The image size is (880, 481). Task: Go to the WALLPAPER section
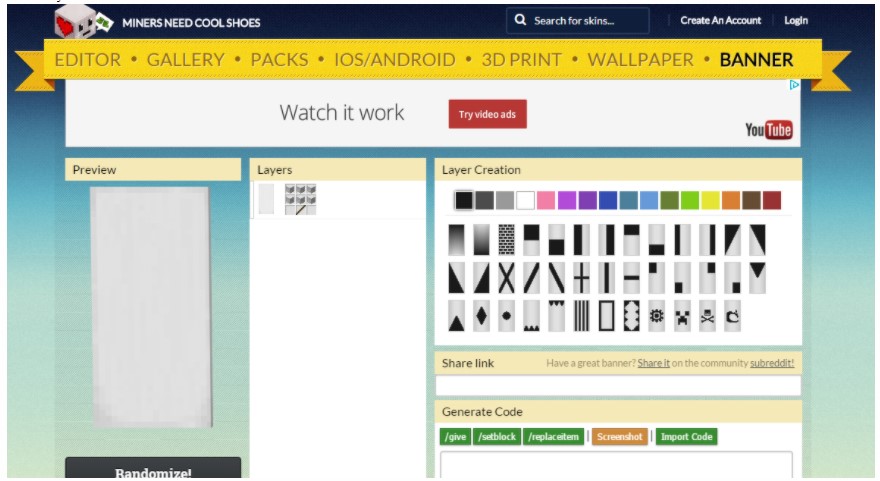pos(640,60)
